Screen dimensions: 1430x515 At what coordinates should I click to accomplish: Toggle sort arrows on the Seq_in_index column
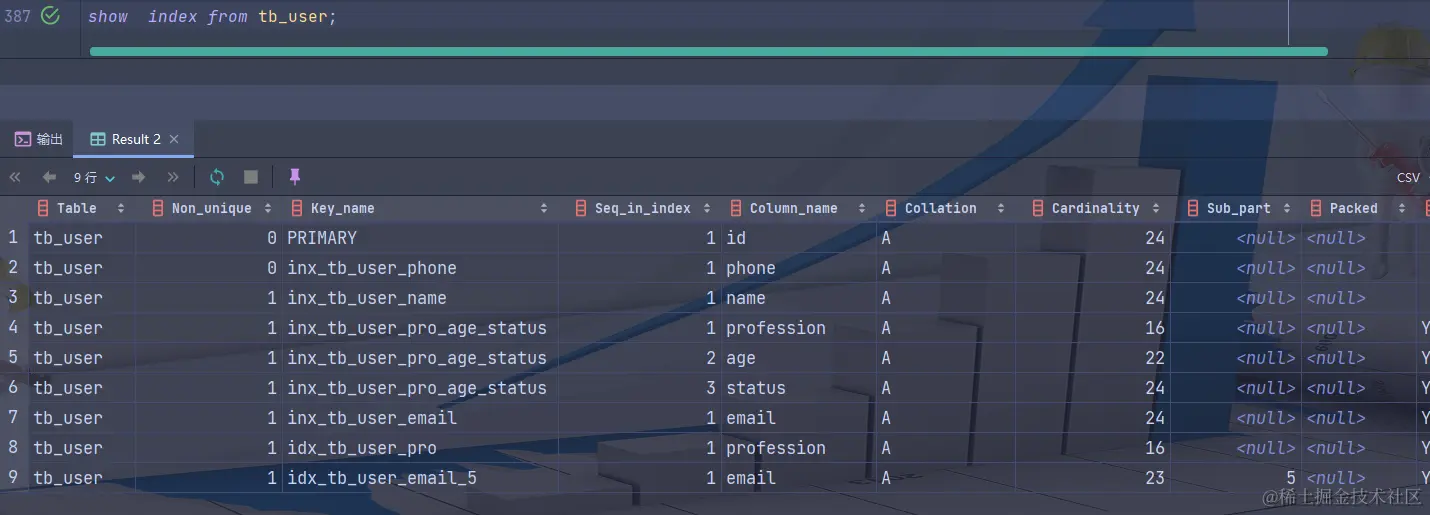coord(706,208)
